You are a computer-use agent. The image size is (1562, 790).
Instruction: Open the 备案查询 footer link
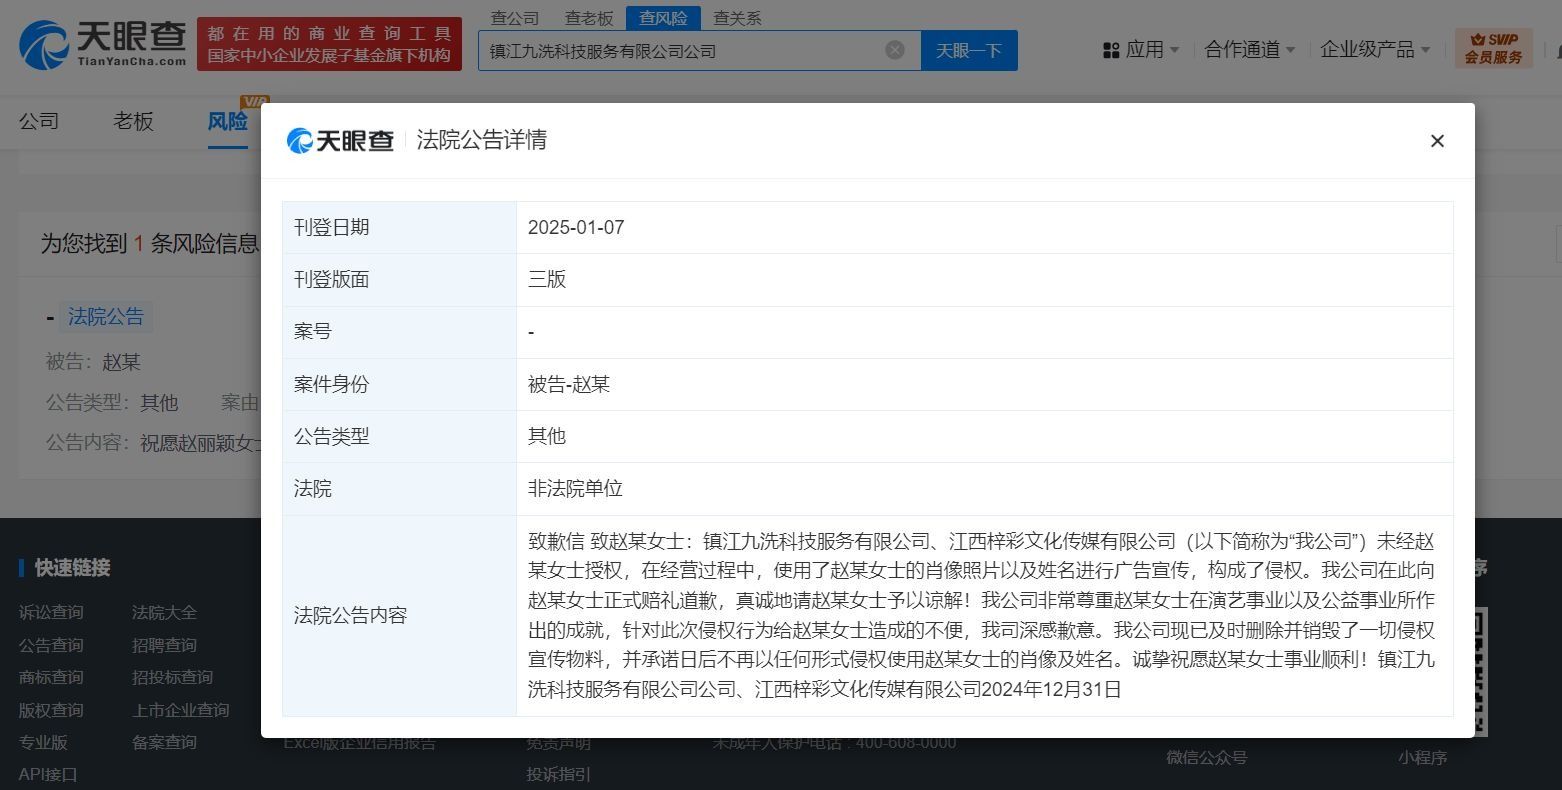pyautogui.click(x=164, y=742)
